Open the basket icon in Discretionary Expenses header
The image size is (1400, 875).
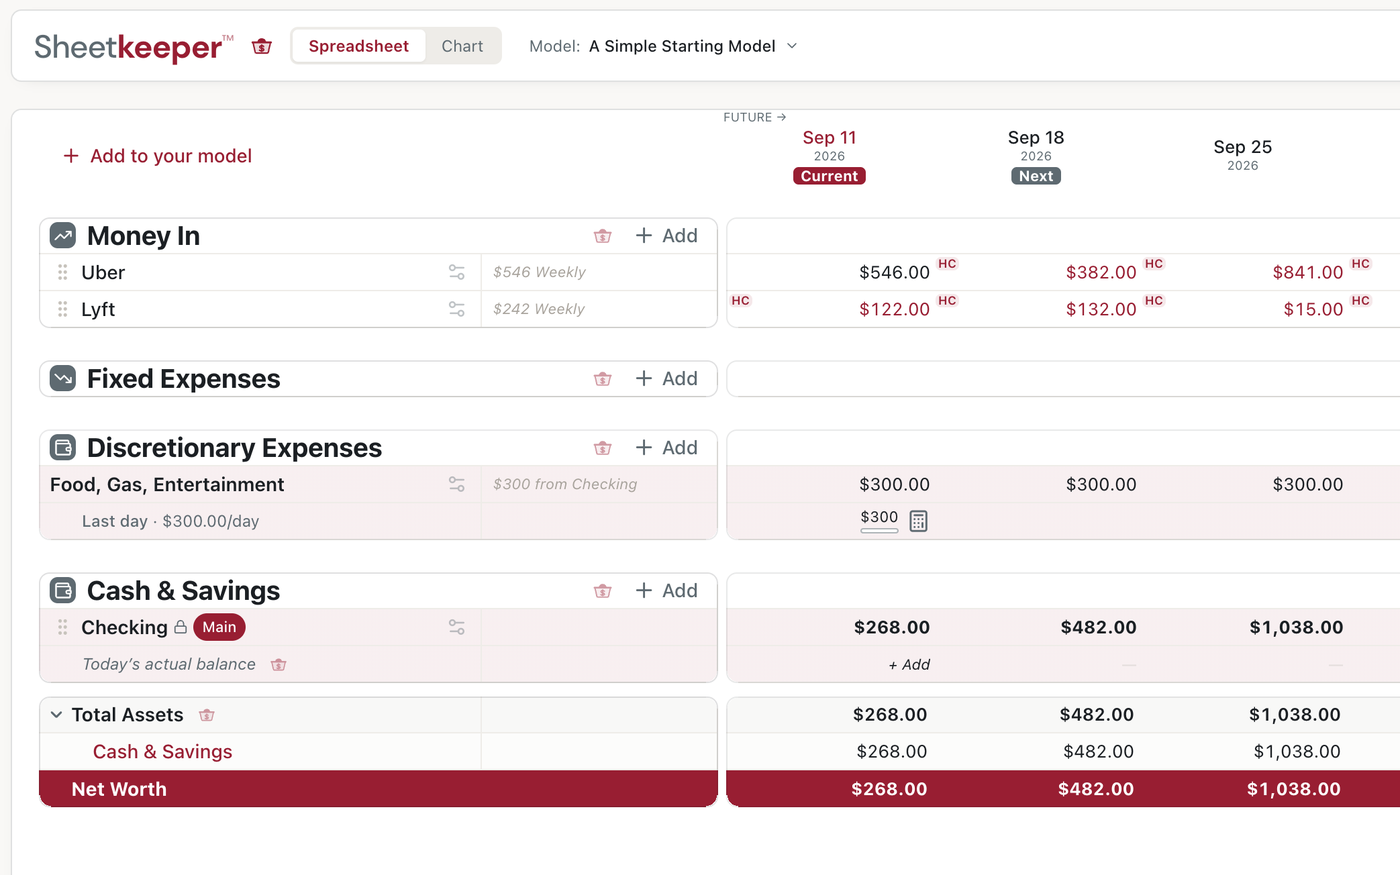(602, 448)
